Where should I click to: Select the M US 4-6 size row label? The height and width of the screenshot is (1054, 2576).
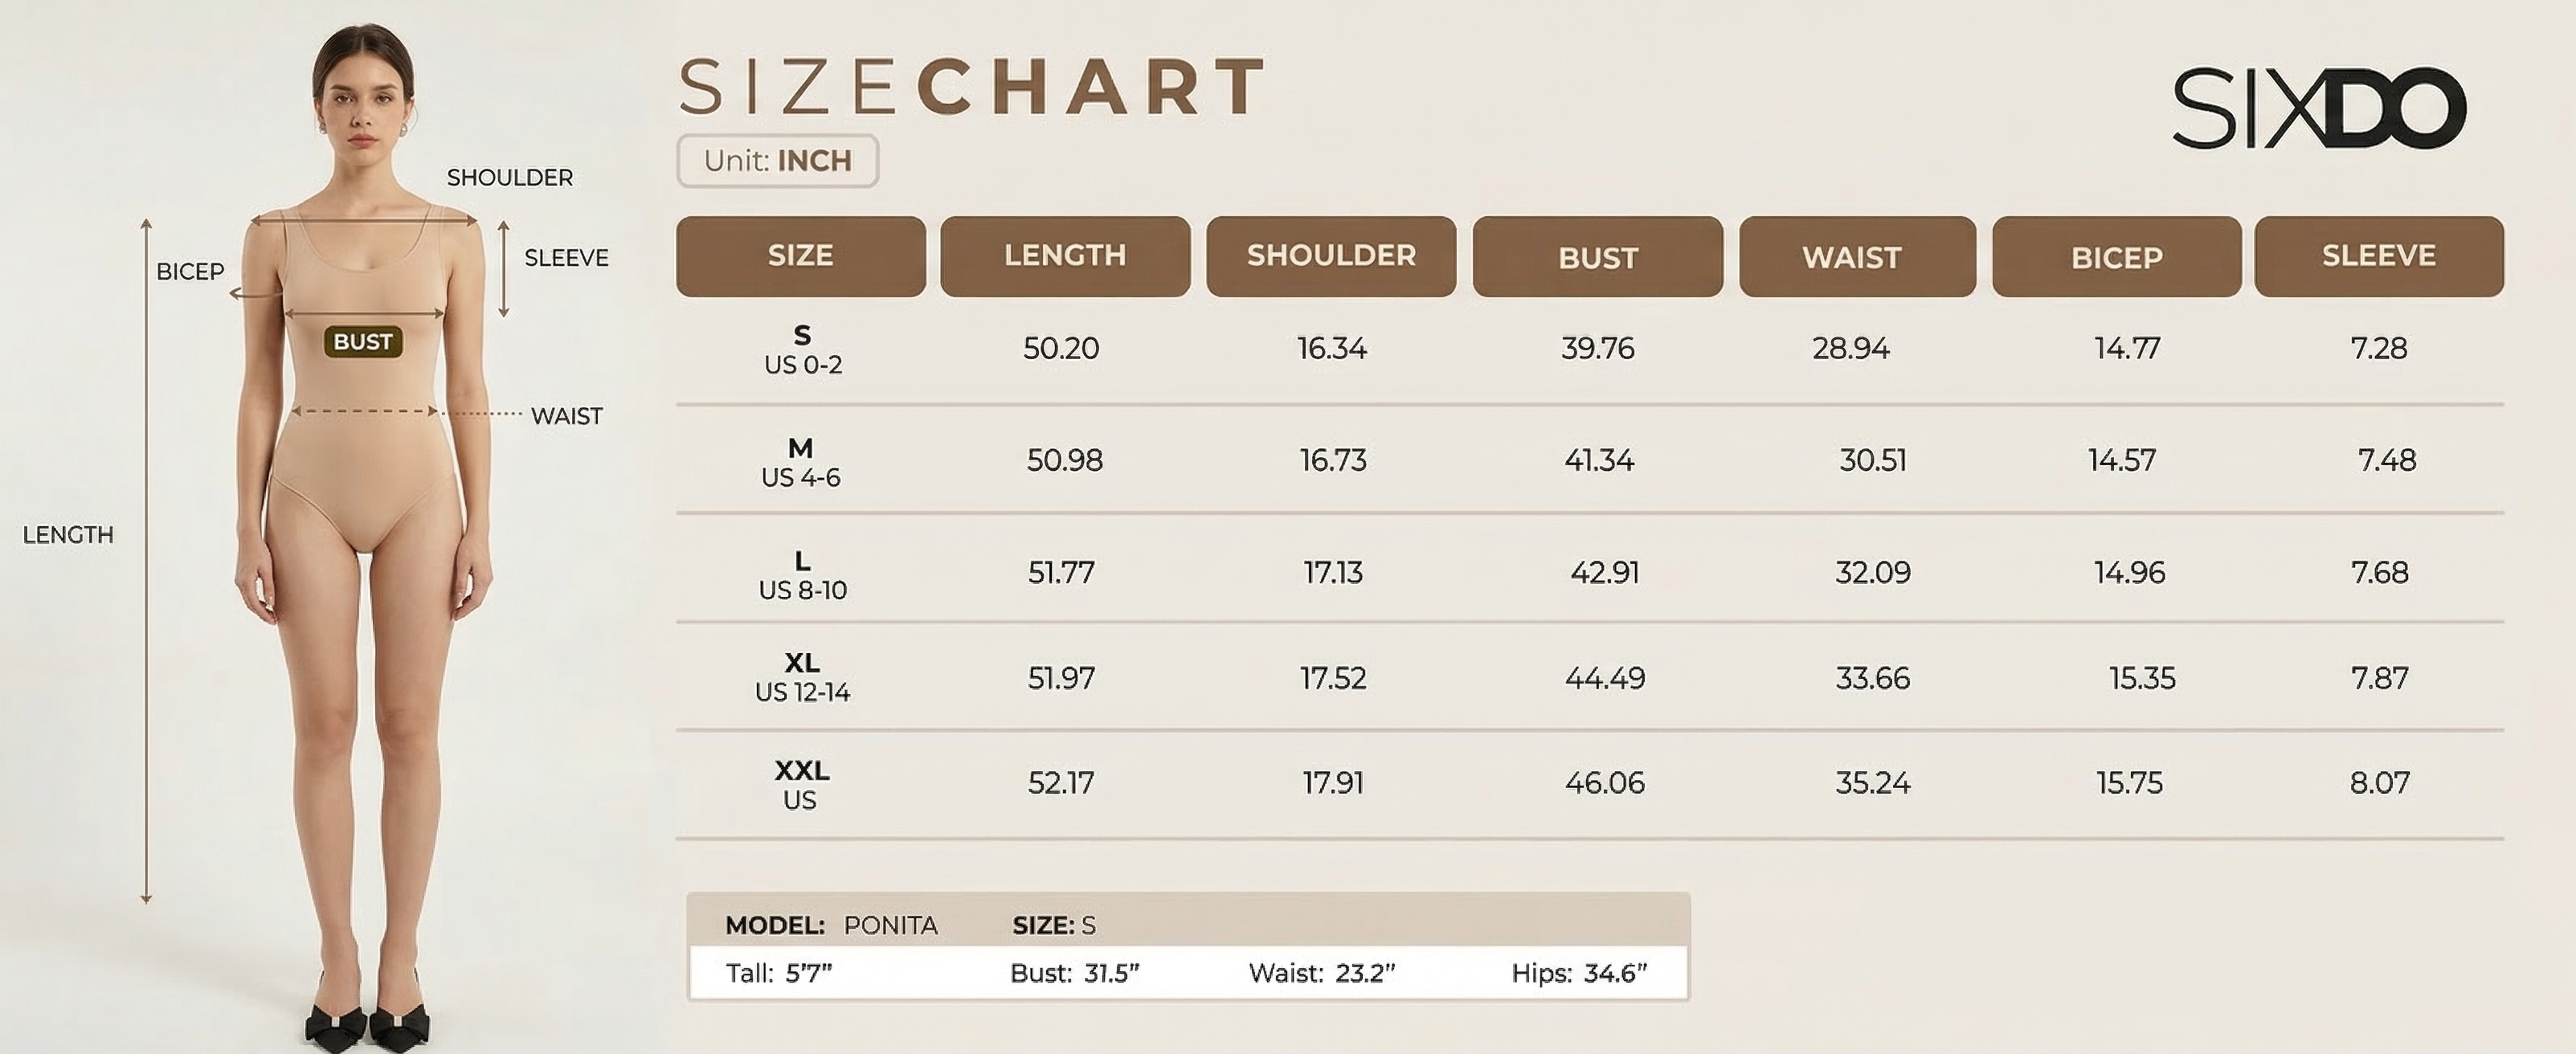click(800, 462)
